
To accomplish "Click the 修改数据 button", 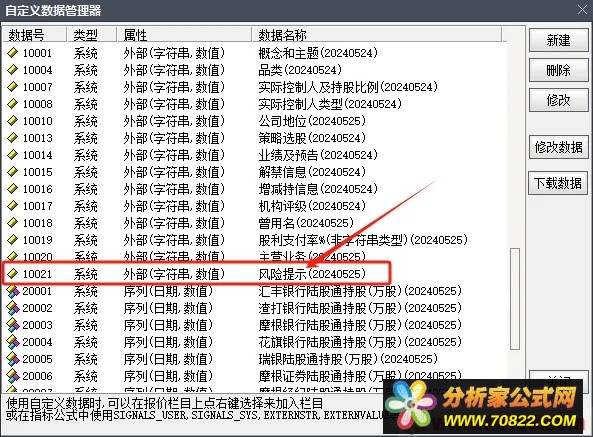I will [x=558, y=147].
